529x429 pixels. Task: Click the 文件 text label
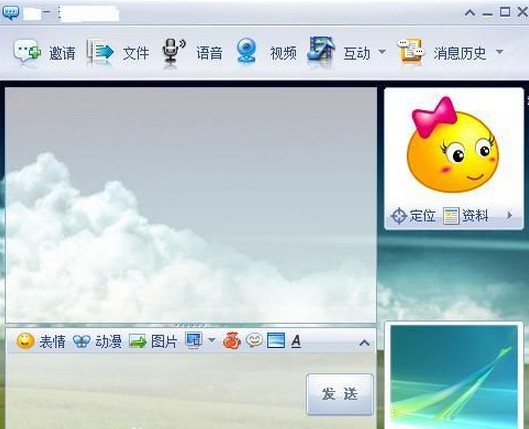point(136,53)
